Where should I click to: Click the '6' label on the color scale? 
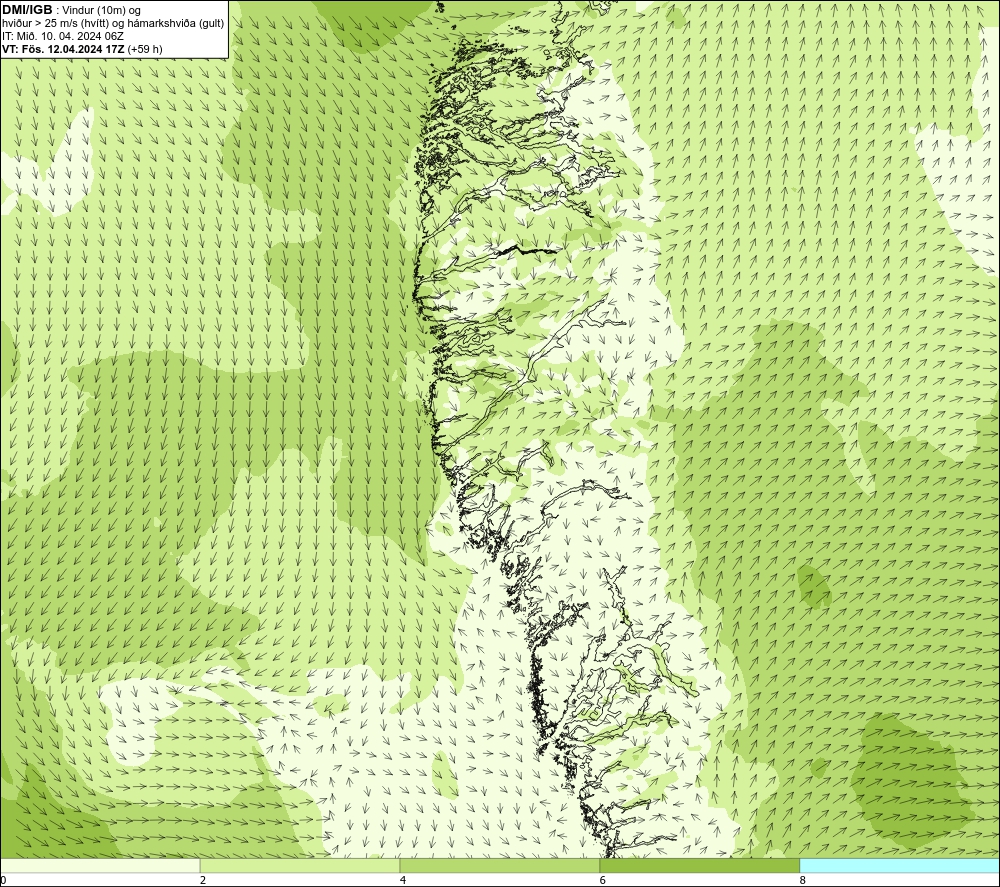pos(603,880)
